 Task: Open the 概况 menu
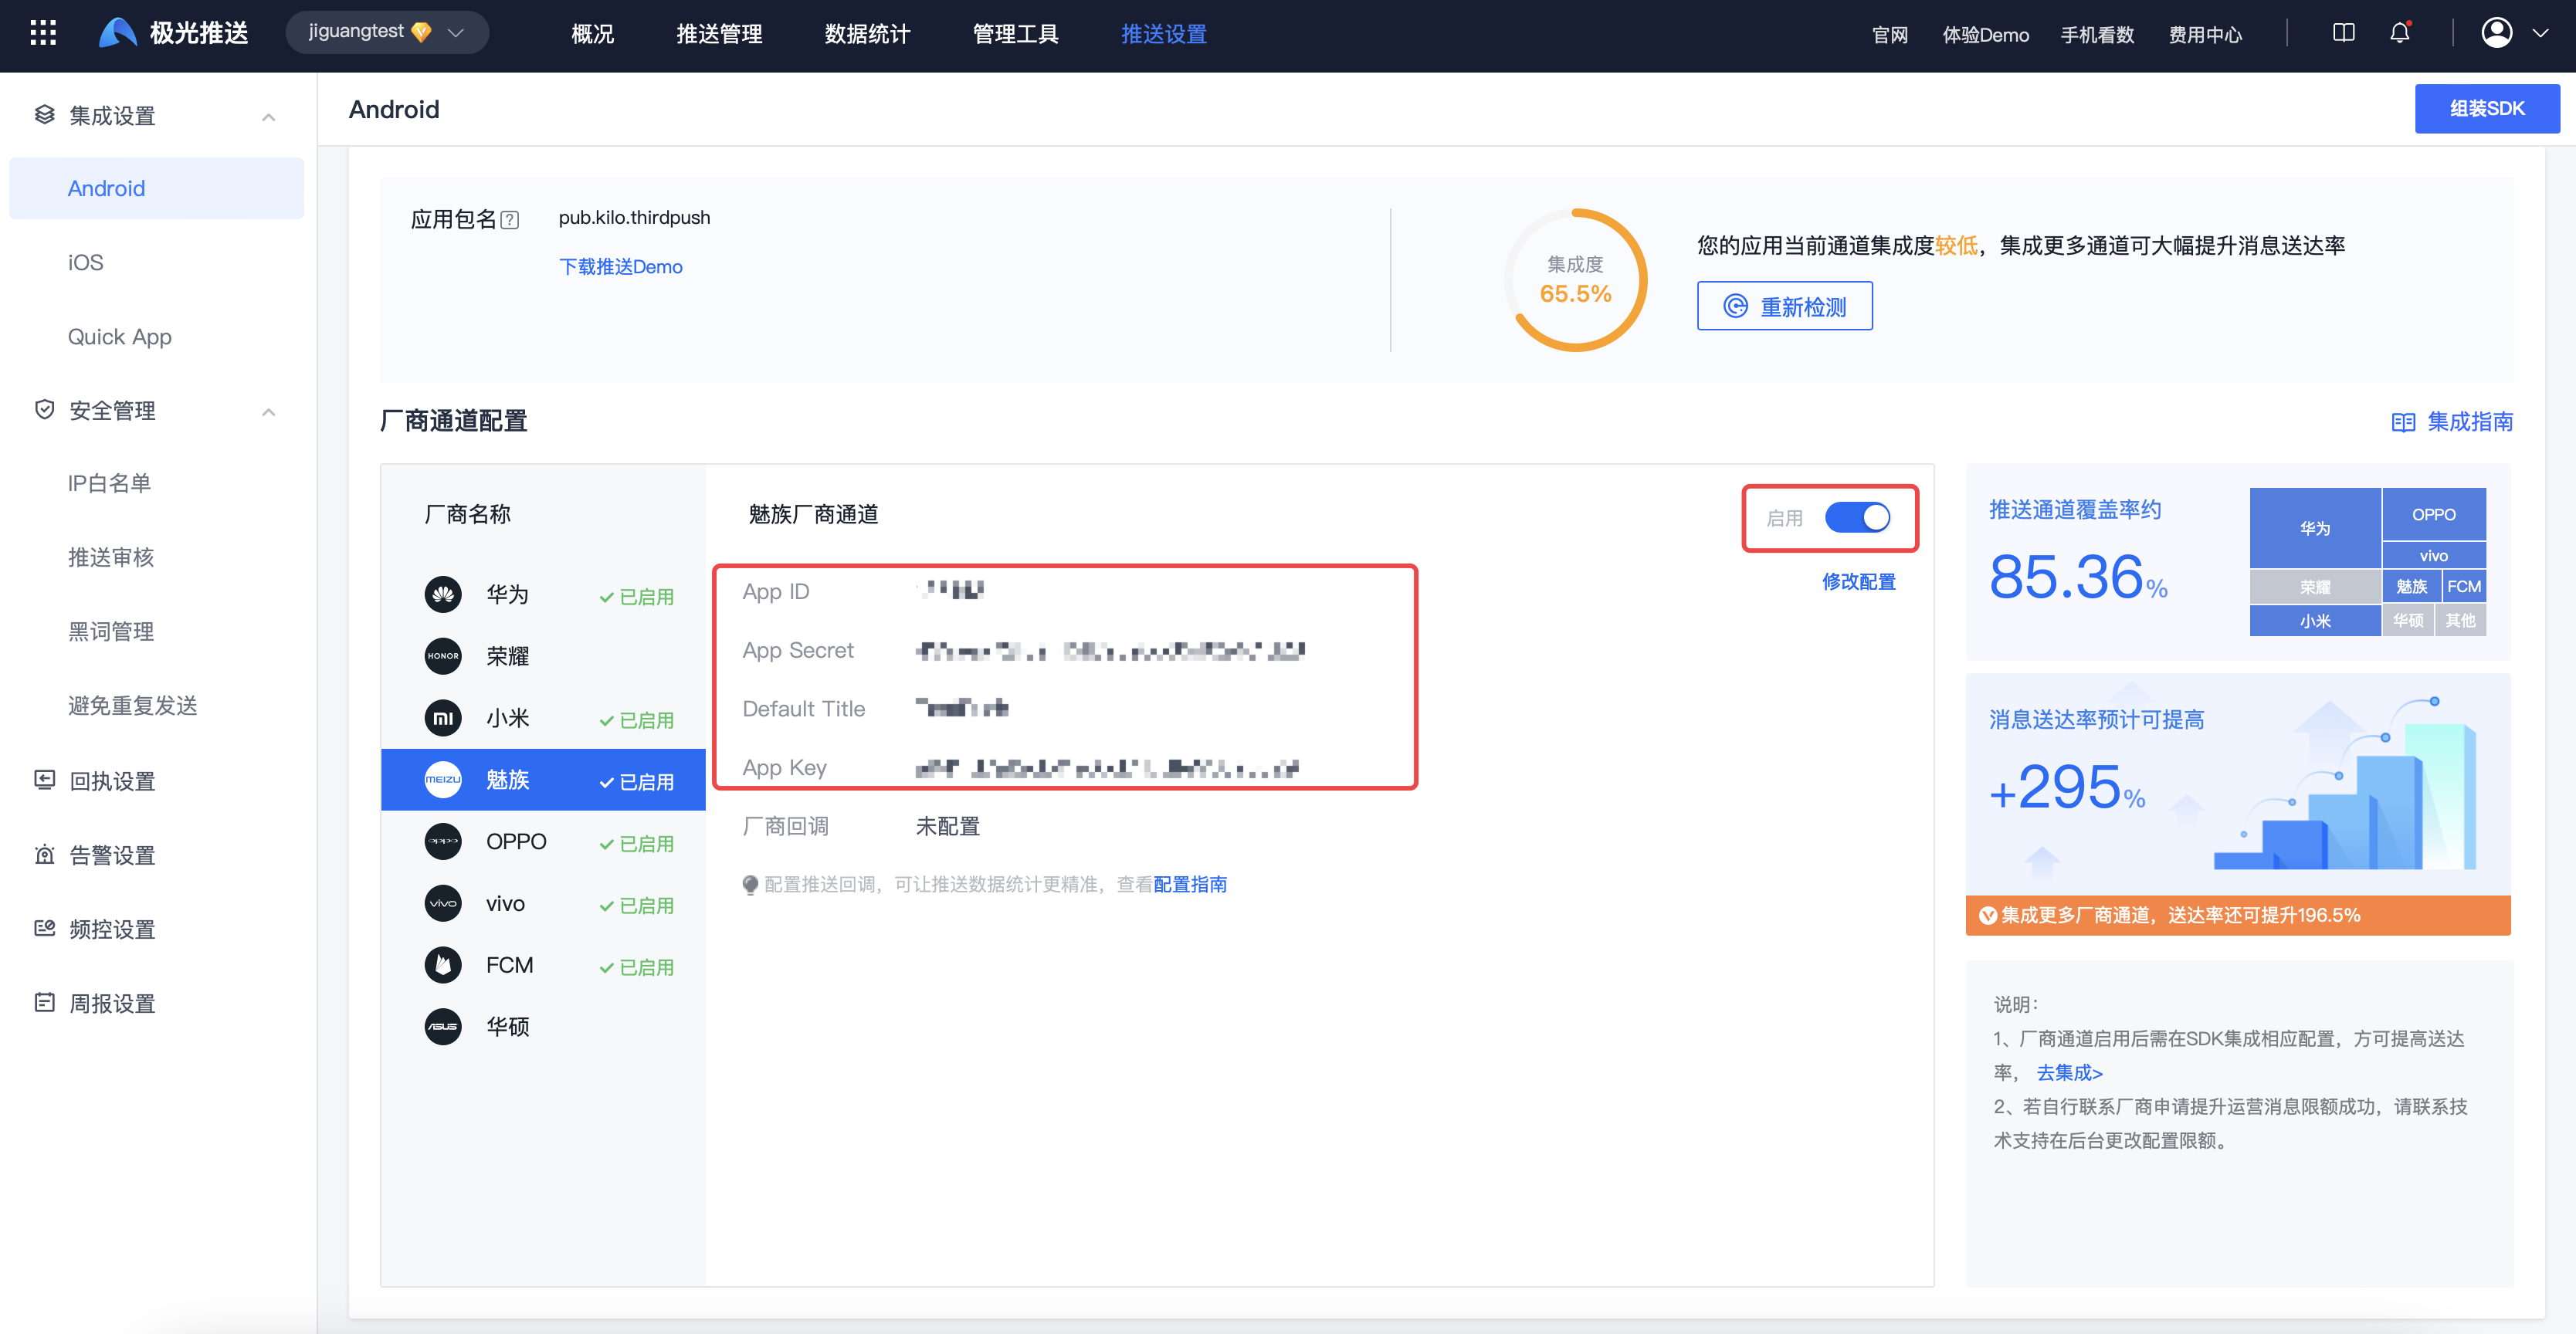[592, 35]
